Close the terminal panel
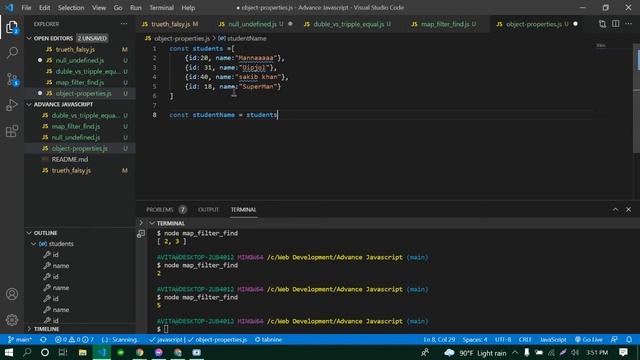Image resolution: width=640 pixels, height=360 pixels. [x=628, y=209]
